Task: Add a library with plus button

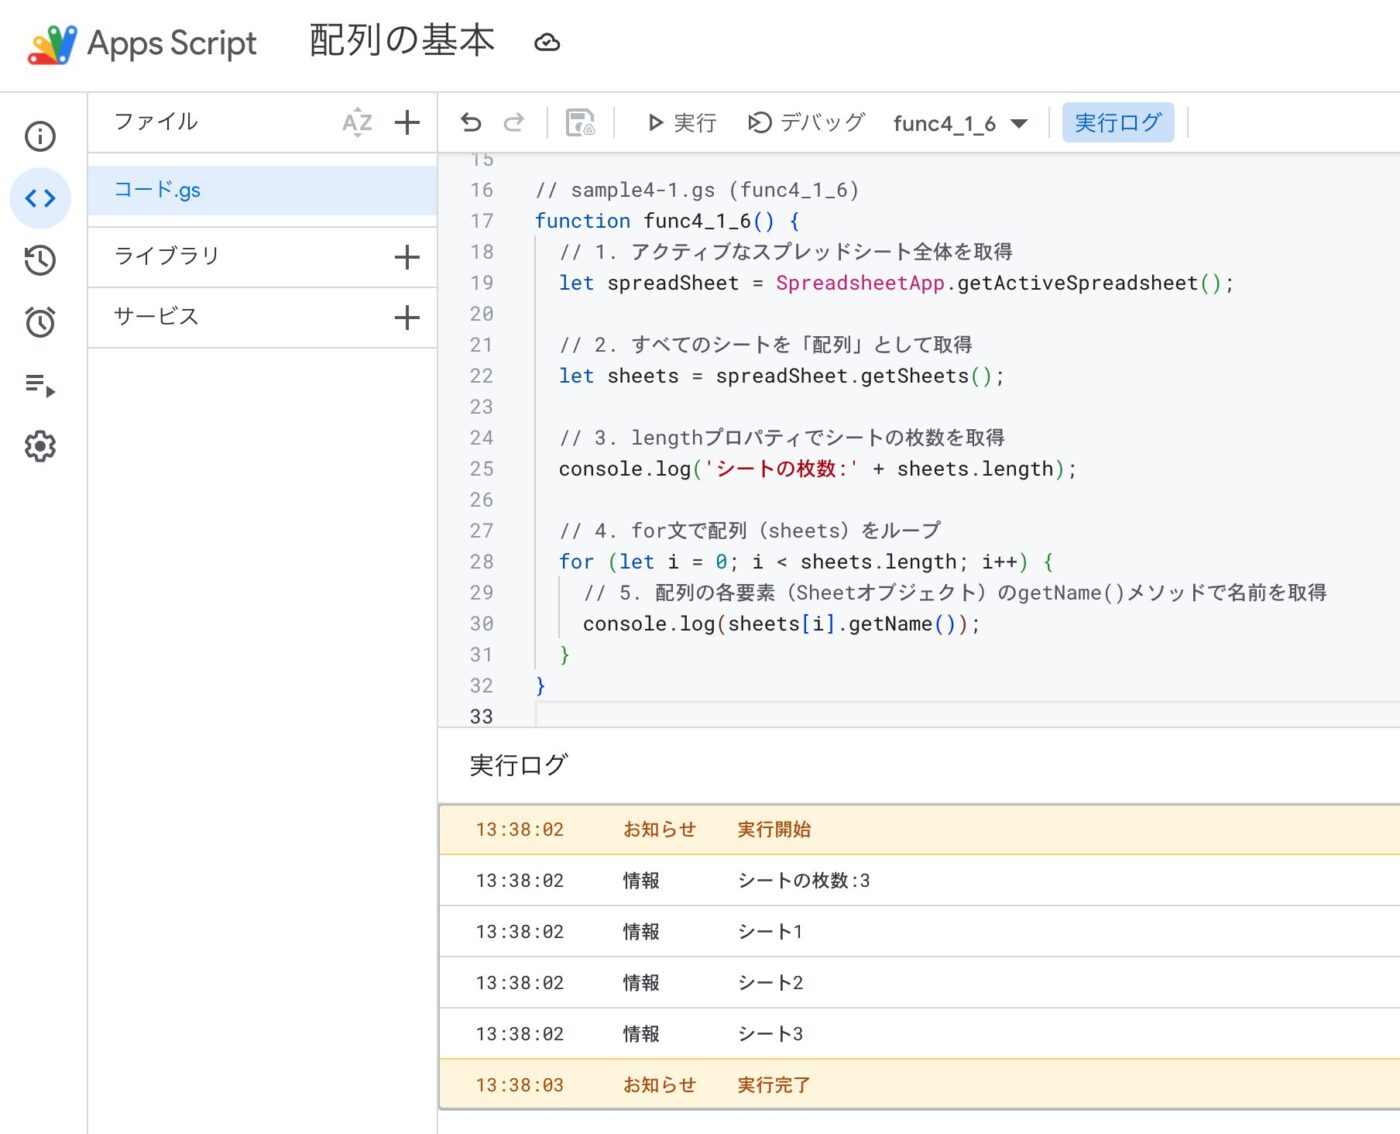Action: 407,257
